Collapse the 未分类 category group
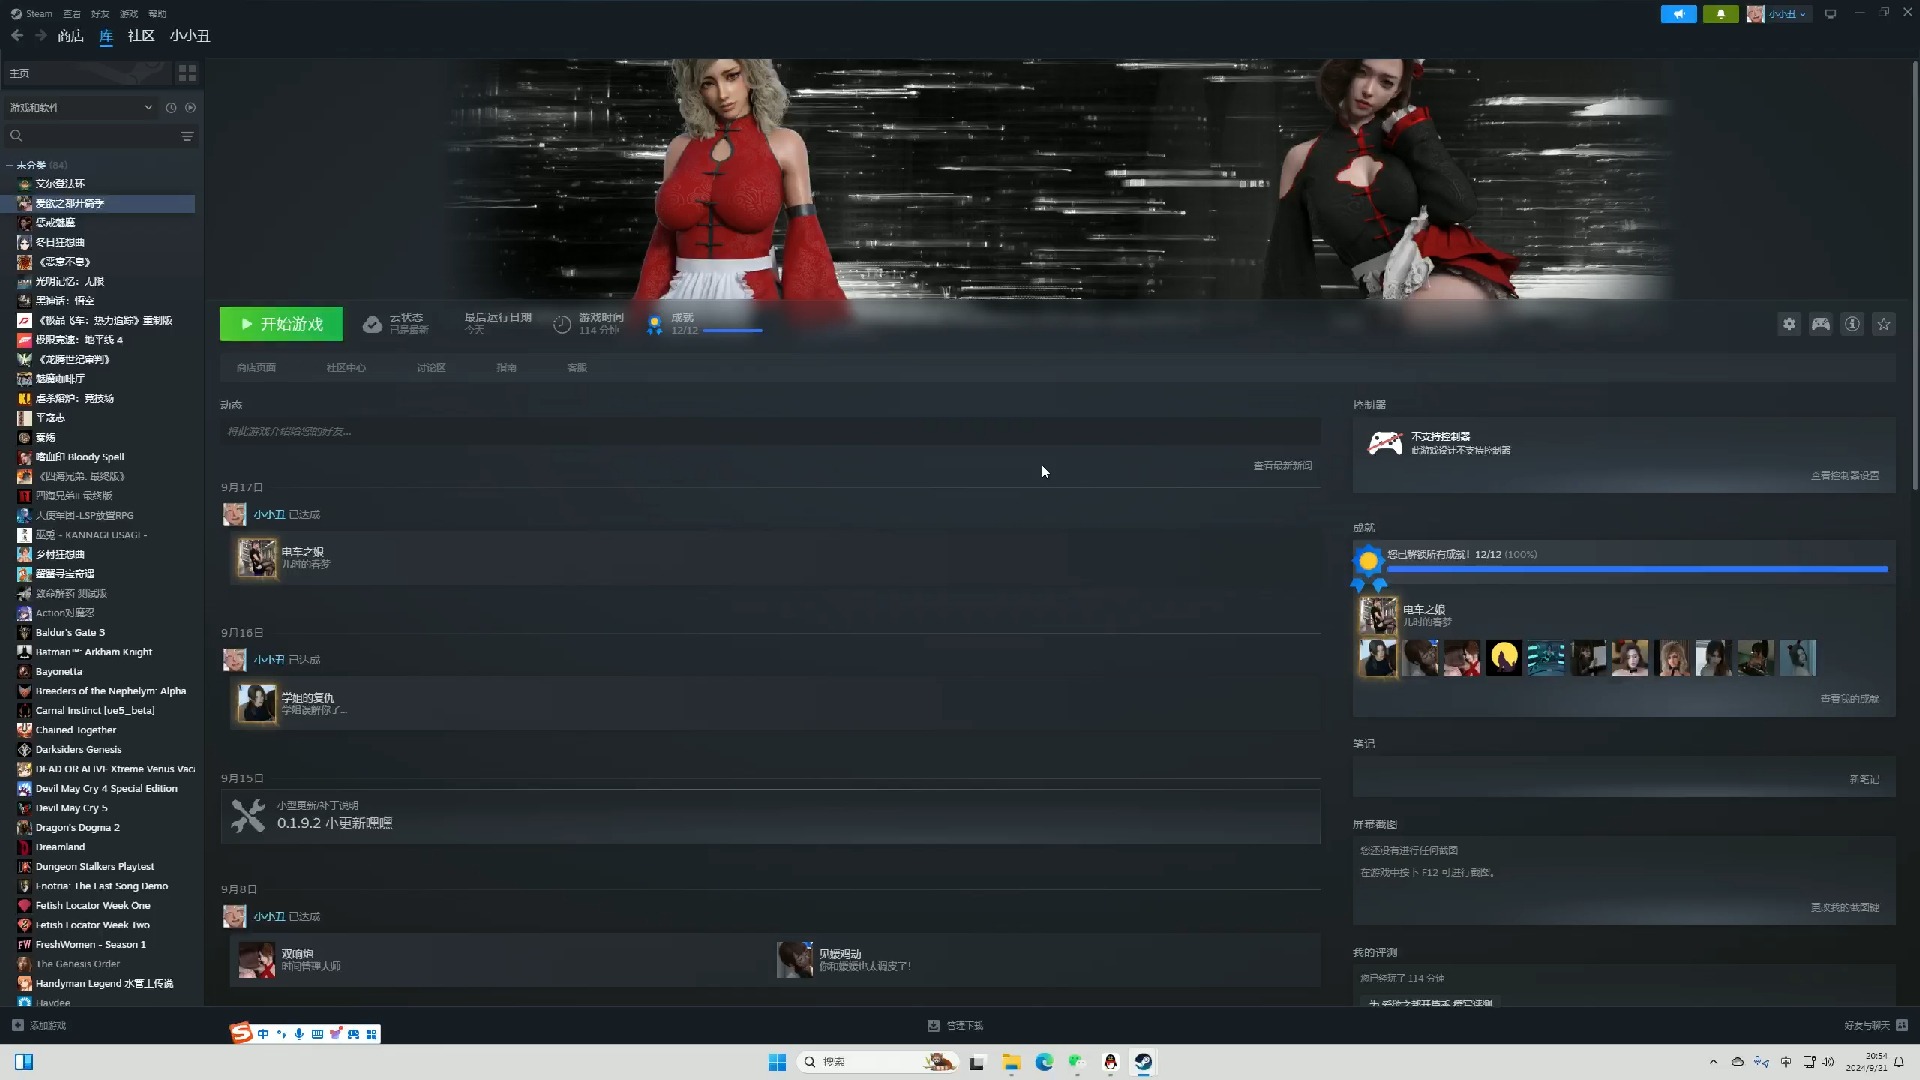 click(9, 165)
